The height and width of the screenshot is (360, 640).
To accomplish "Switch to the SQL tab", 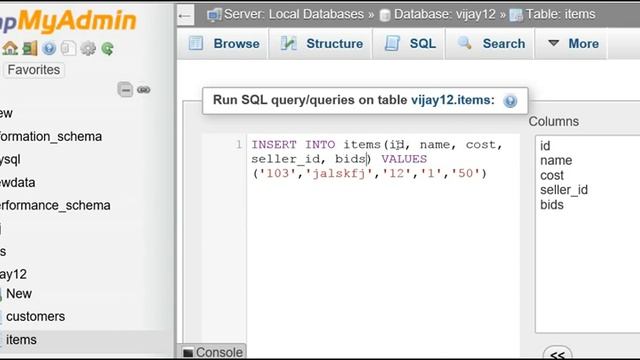I will tap(409, 44).
